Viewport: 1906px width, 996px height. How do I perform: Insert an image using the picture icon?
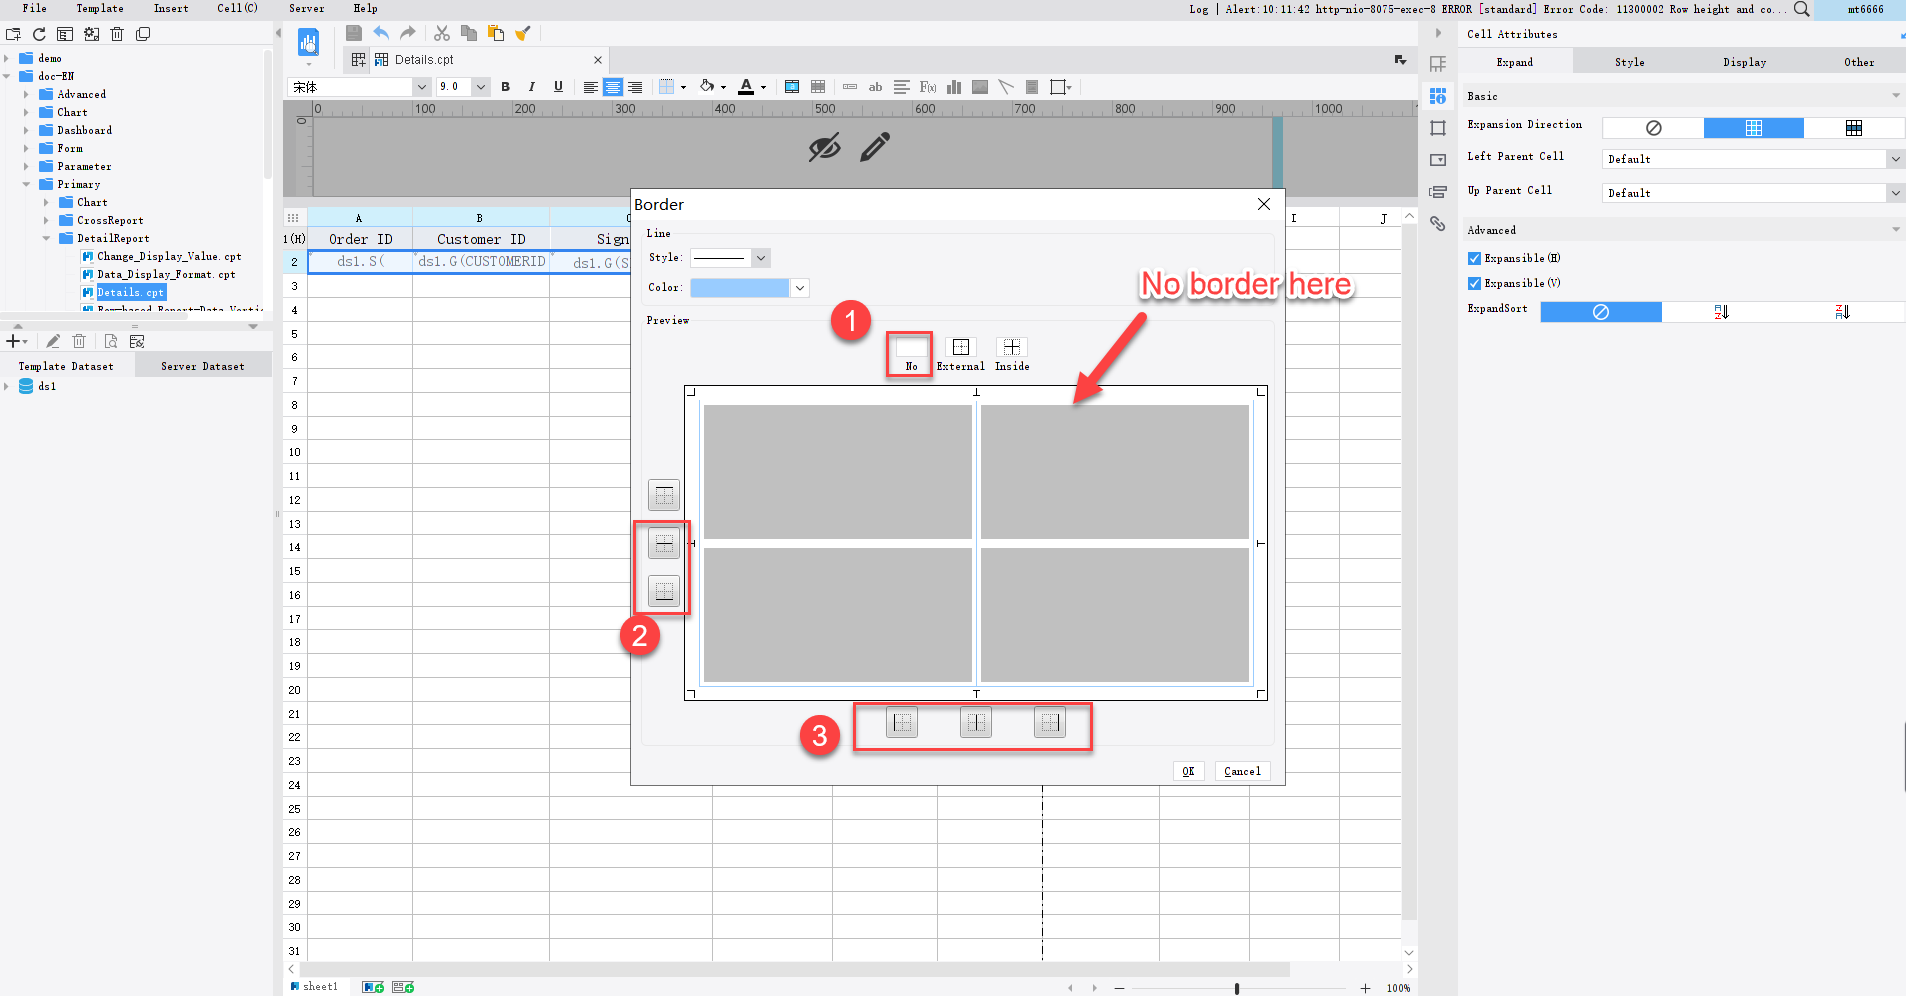[980, 87]
